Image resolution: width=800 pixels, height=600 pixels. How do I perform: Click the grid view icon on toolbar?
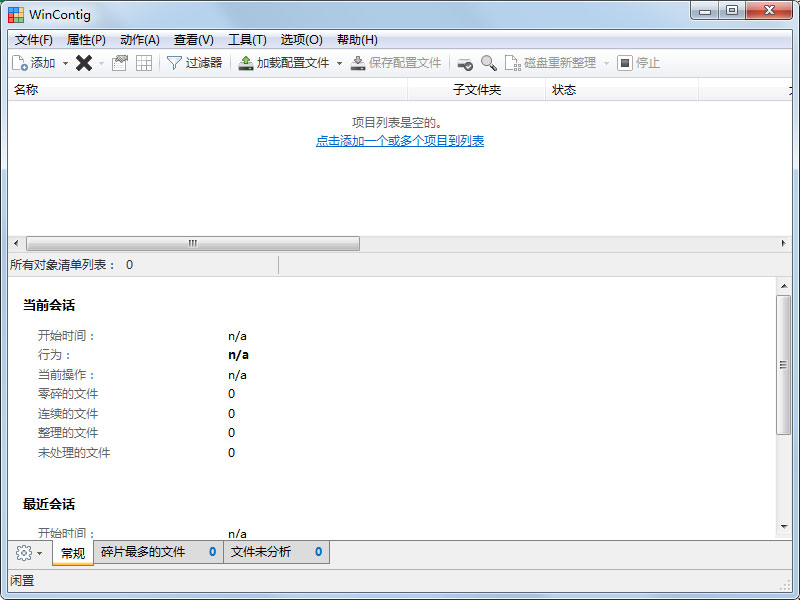click(144, 62)
